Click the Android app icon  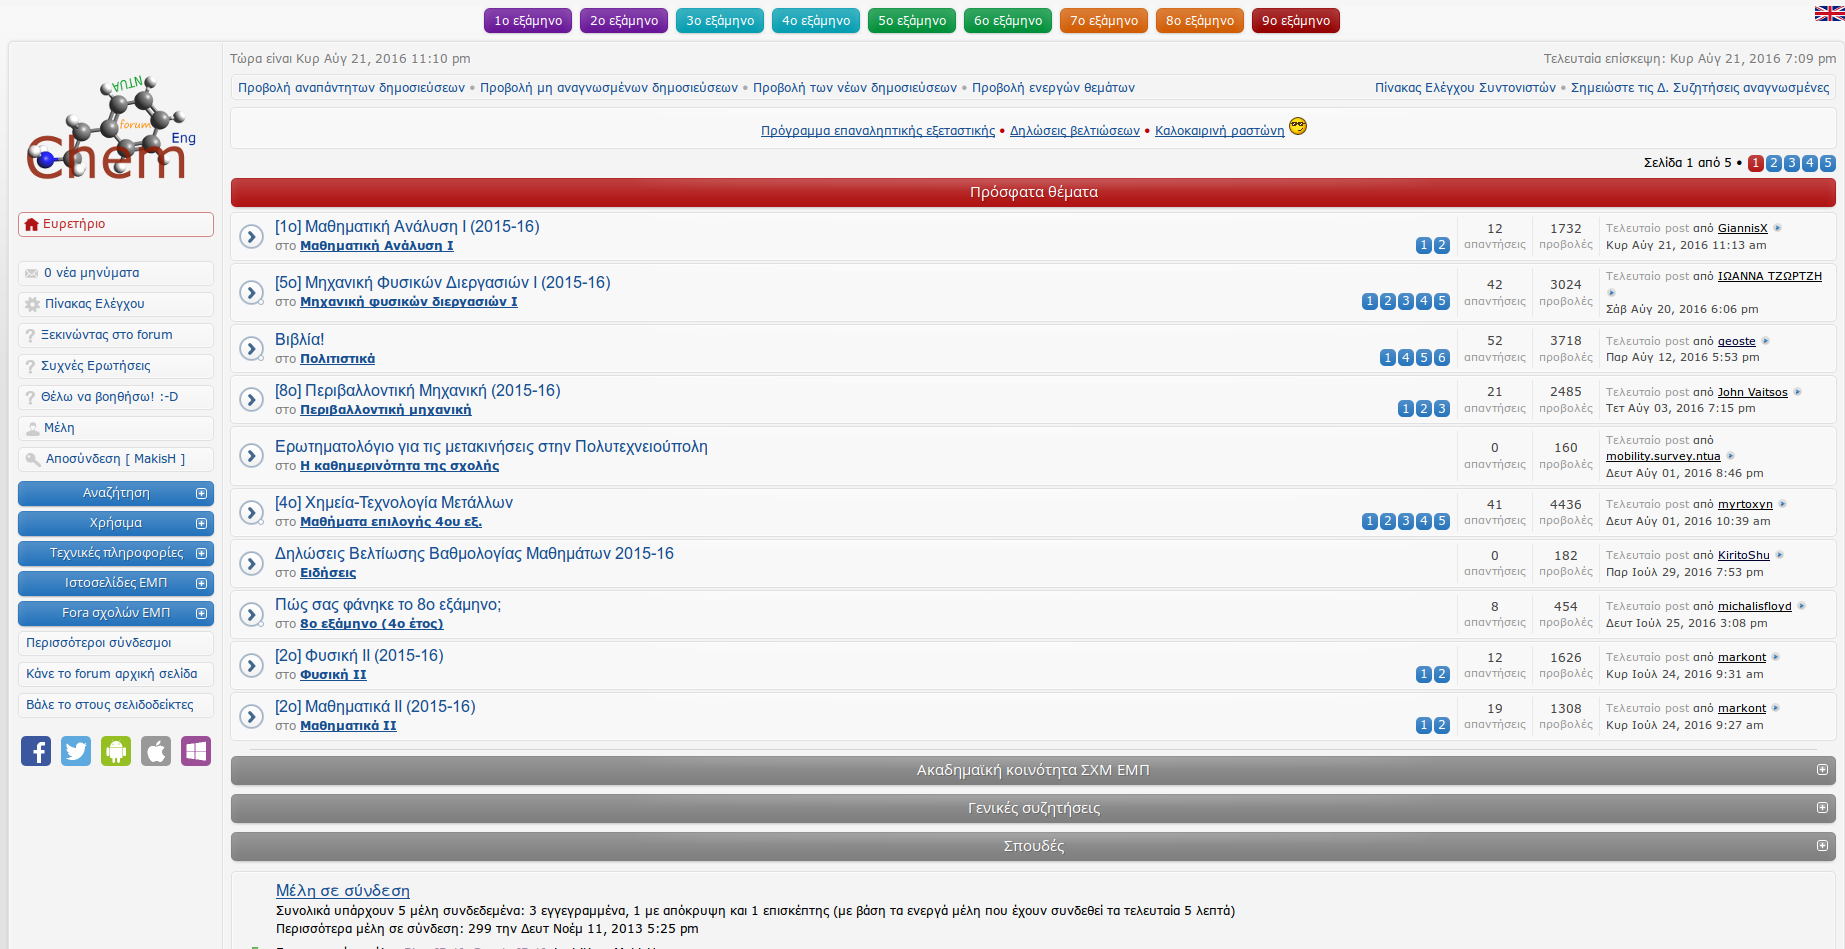[116, 751]
